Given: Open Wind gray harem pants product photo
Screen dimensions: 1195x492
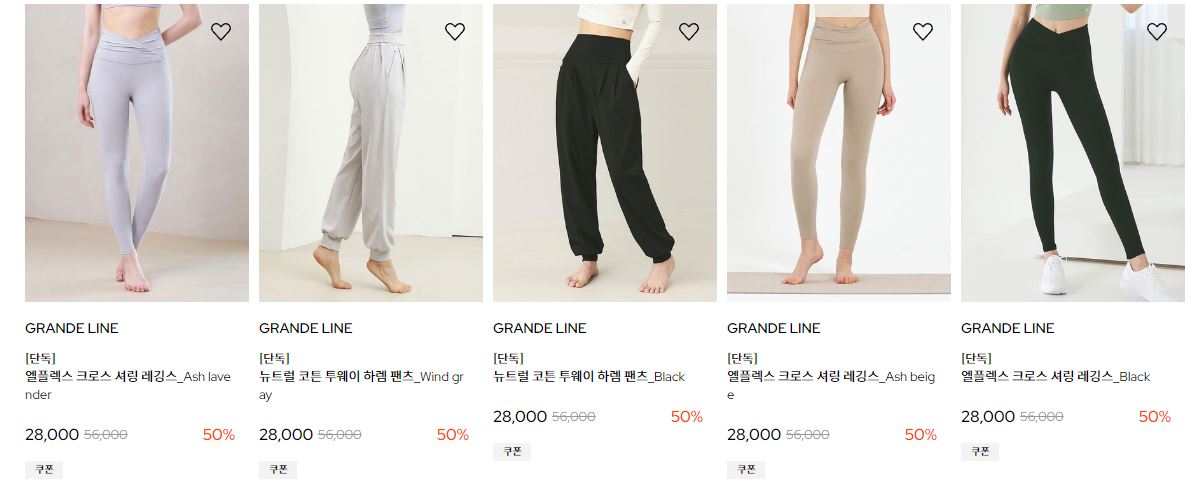Looking at the screenshot, I should pyautogui.click(x=370, y=152).
